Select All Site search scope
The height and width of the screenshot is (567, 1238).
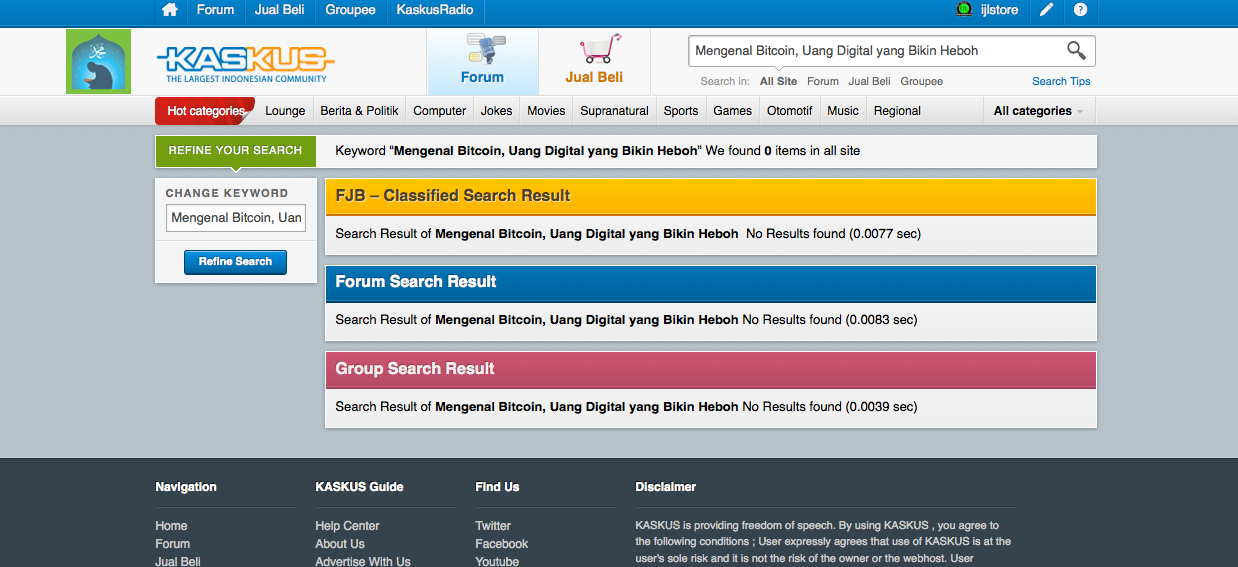coord(778,81)
